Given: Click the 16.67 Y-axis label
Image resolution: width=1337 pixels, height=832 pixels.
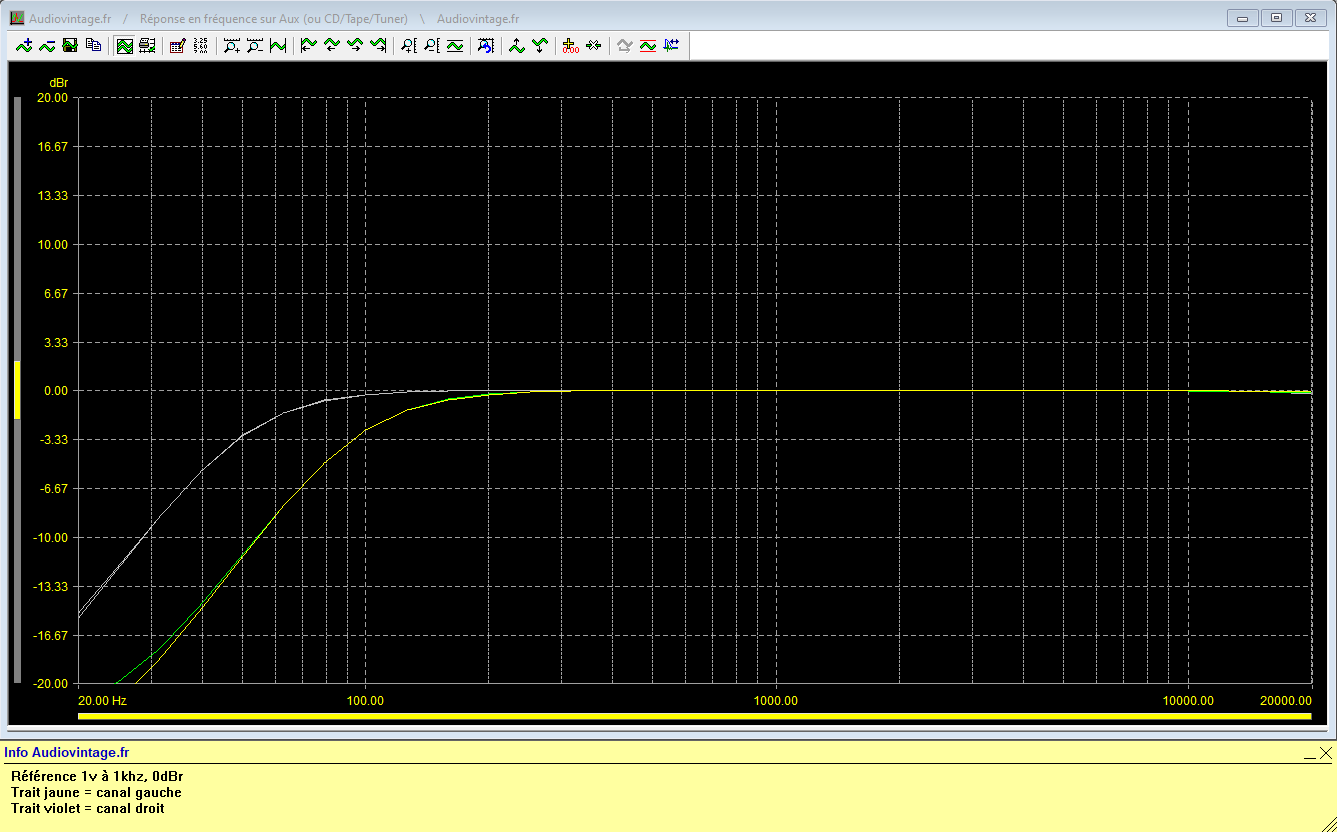Looking at the screenshot, I should point(52,147).
